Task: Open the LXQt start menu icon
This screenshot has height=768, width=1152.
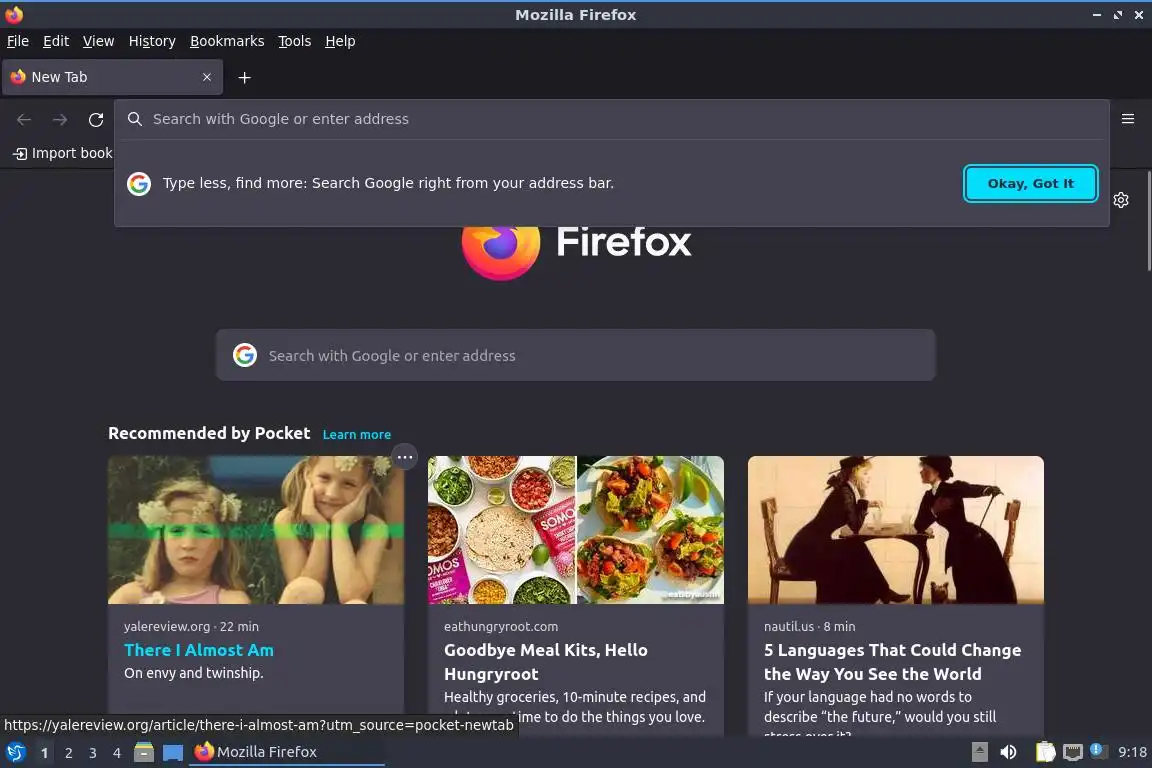Action: click(15, 752)
